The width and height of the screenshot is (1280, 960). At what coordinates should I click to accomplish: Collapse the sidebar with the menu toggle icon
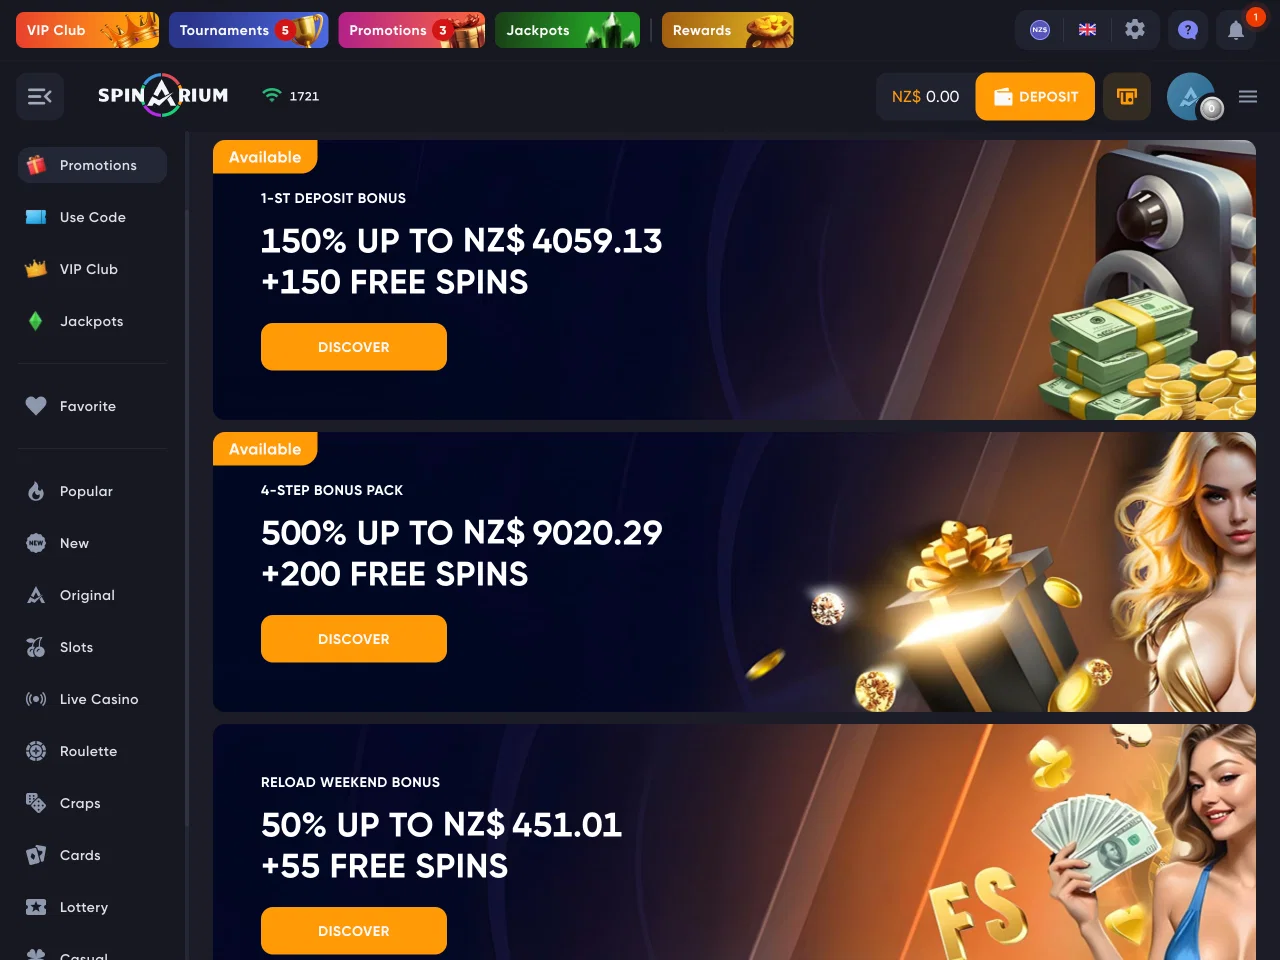click(40, 97)
